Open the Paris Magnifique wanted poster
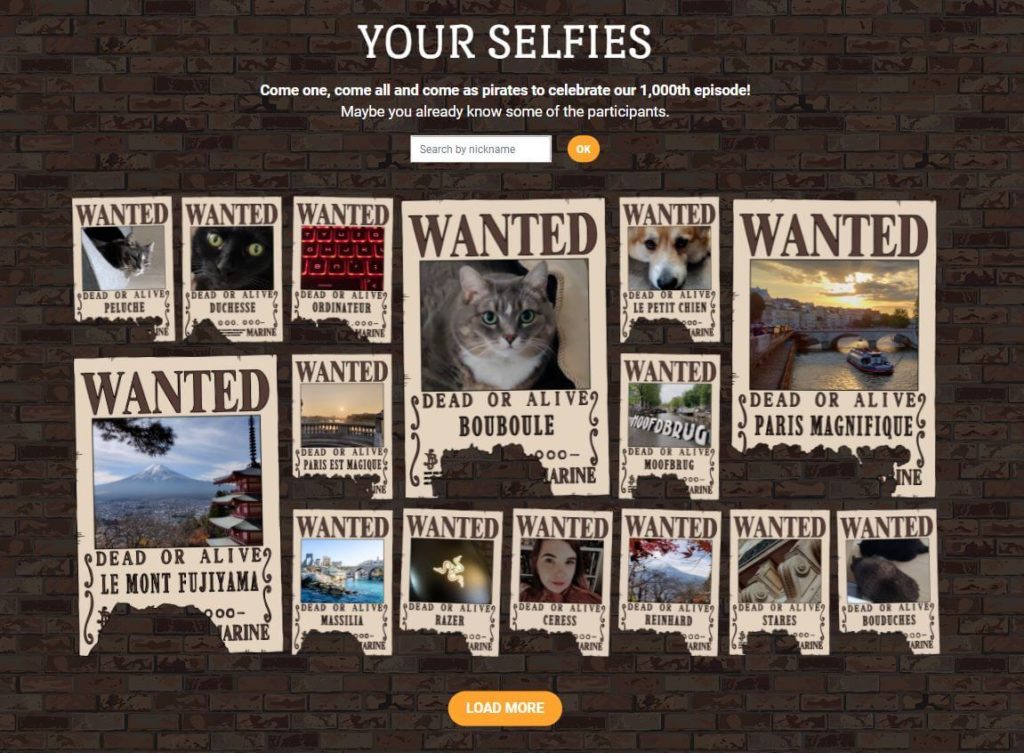This screenshot has height=753, width=1024. click(834, 348)
